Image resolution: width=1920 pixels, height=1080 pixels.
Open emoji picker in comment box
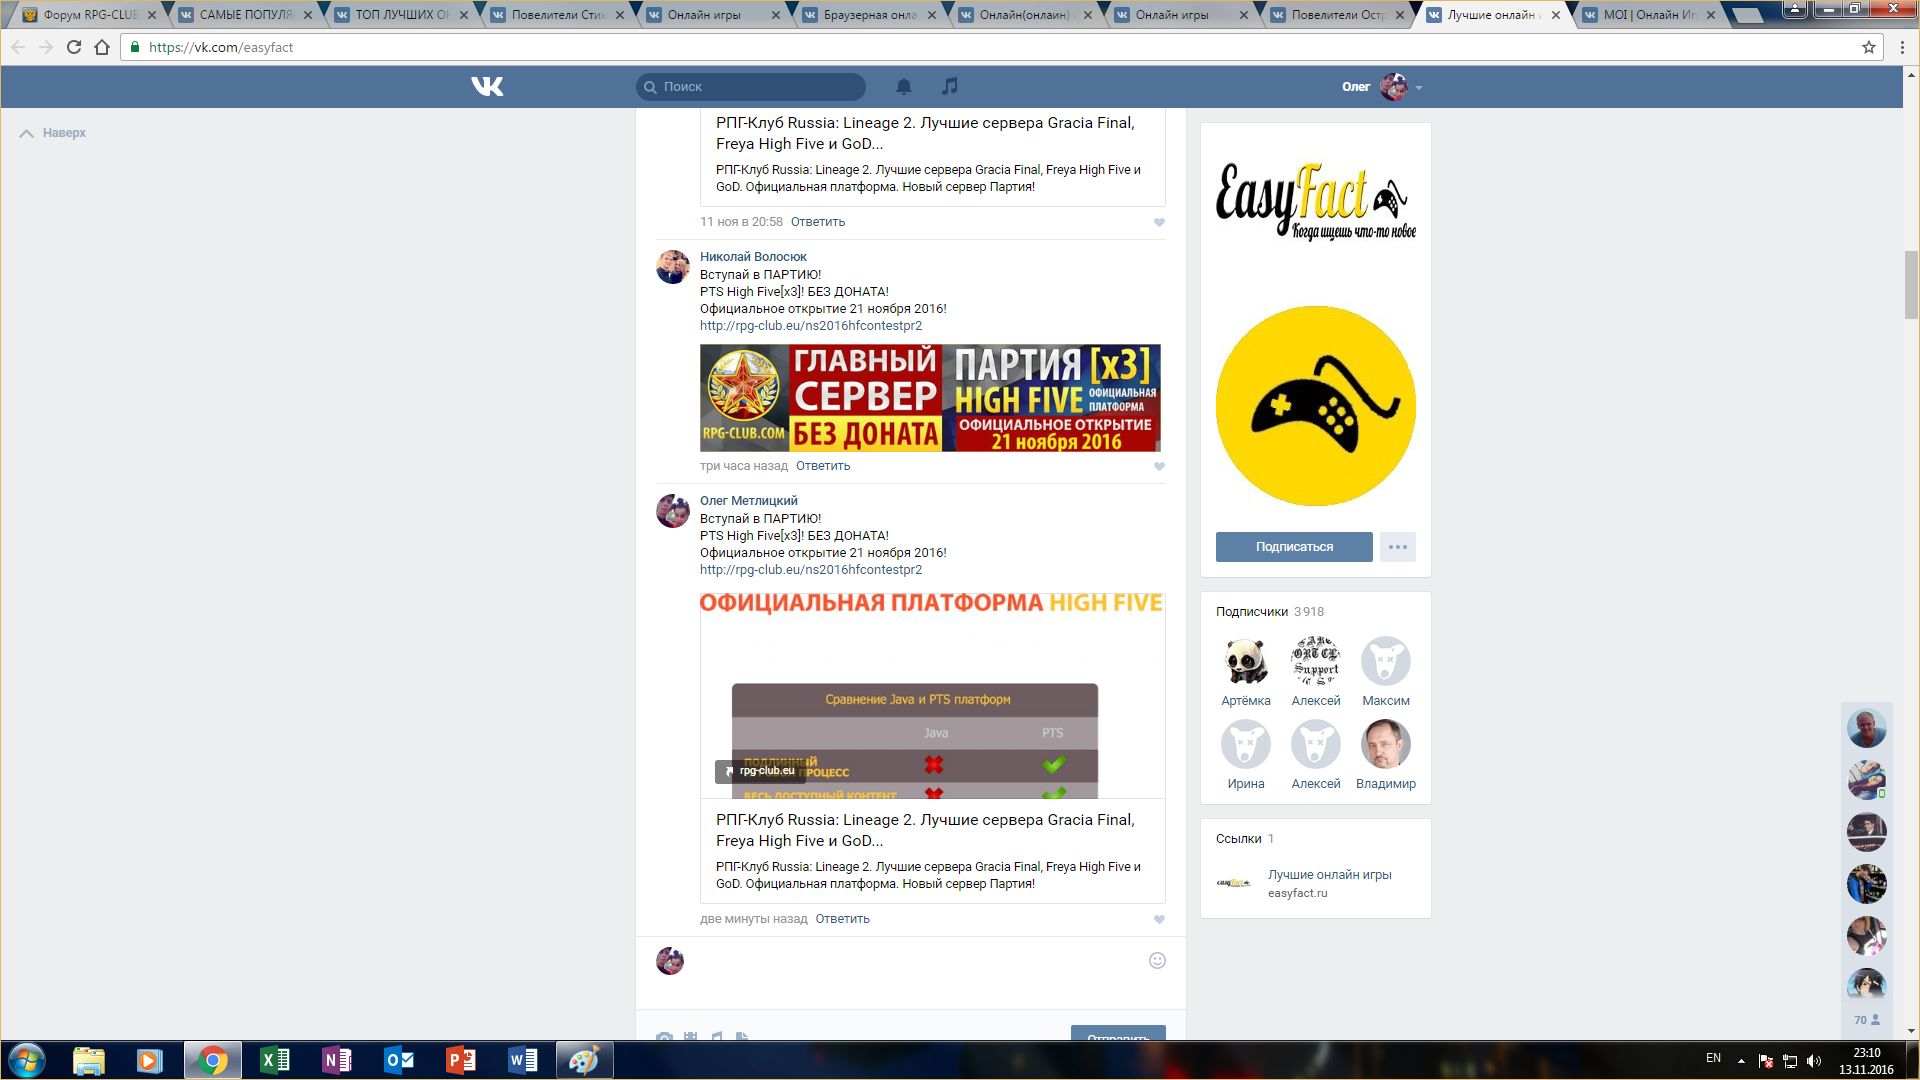coord(1157,961)
